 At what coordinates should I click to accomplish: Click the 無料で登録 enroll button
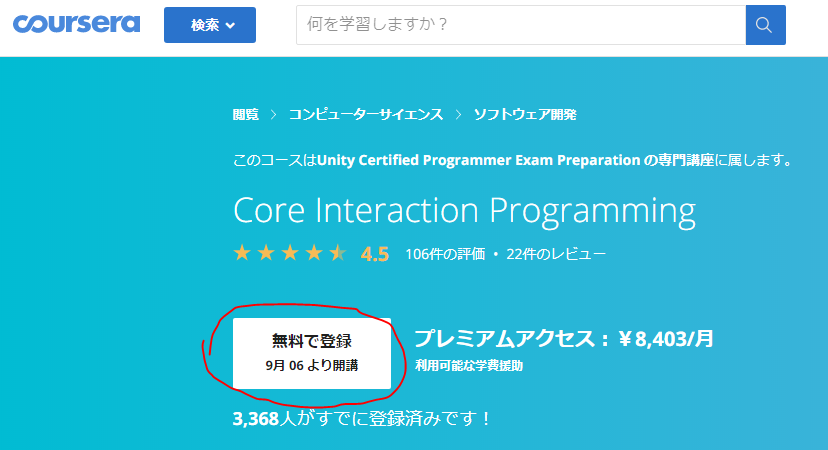[x=312, y=353]
